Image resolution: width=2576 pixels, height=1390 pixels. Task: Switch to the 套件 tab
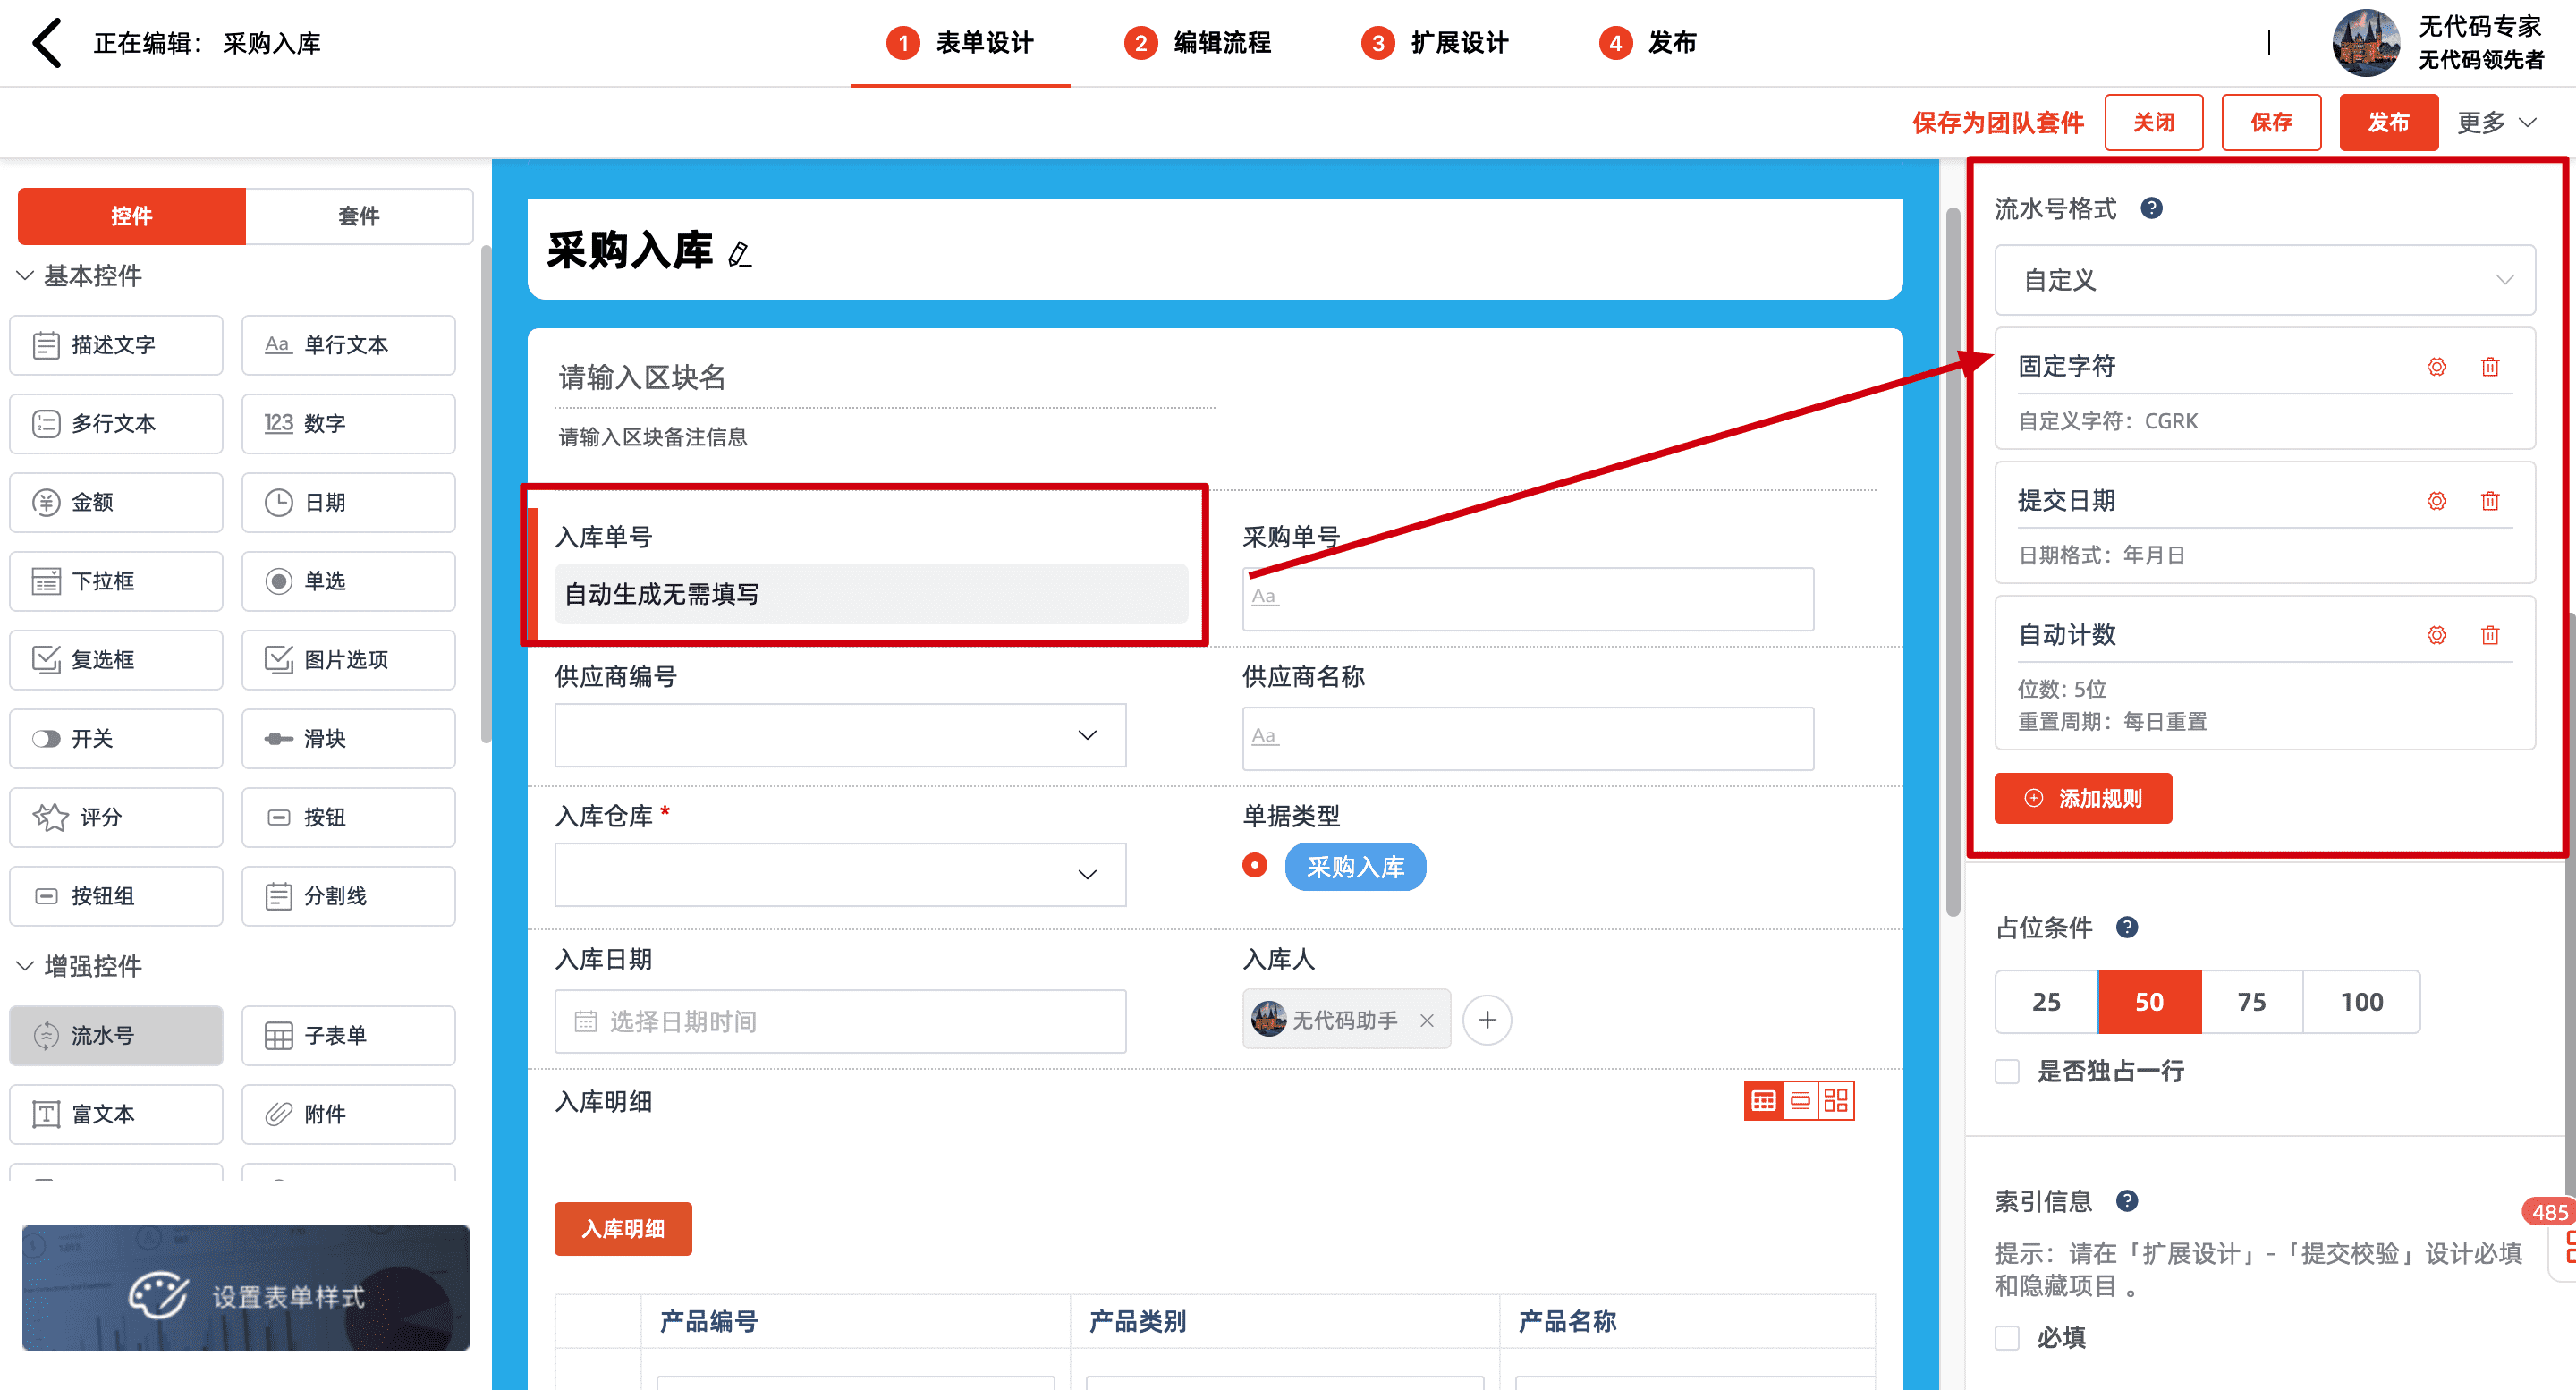(x=359, y=216)
